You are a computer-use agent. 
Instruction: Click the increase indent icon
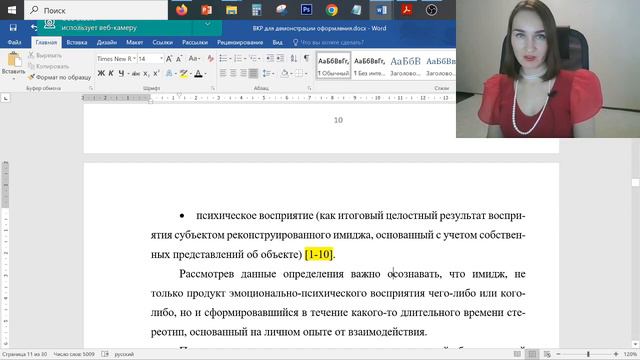[x=280, y=59]
